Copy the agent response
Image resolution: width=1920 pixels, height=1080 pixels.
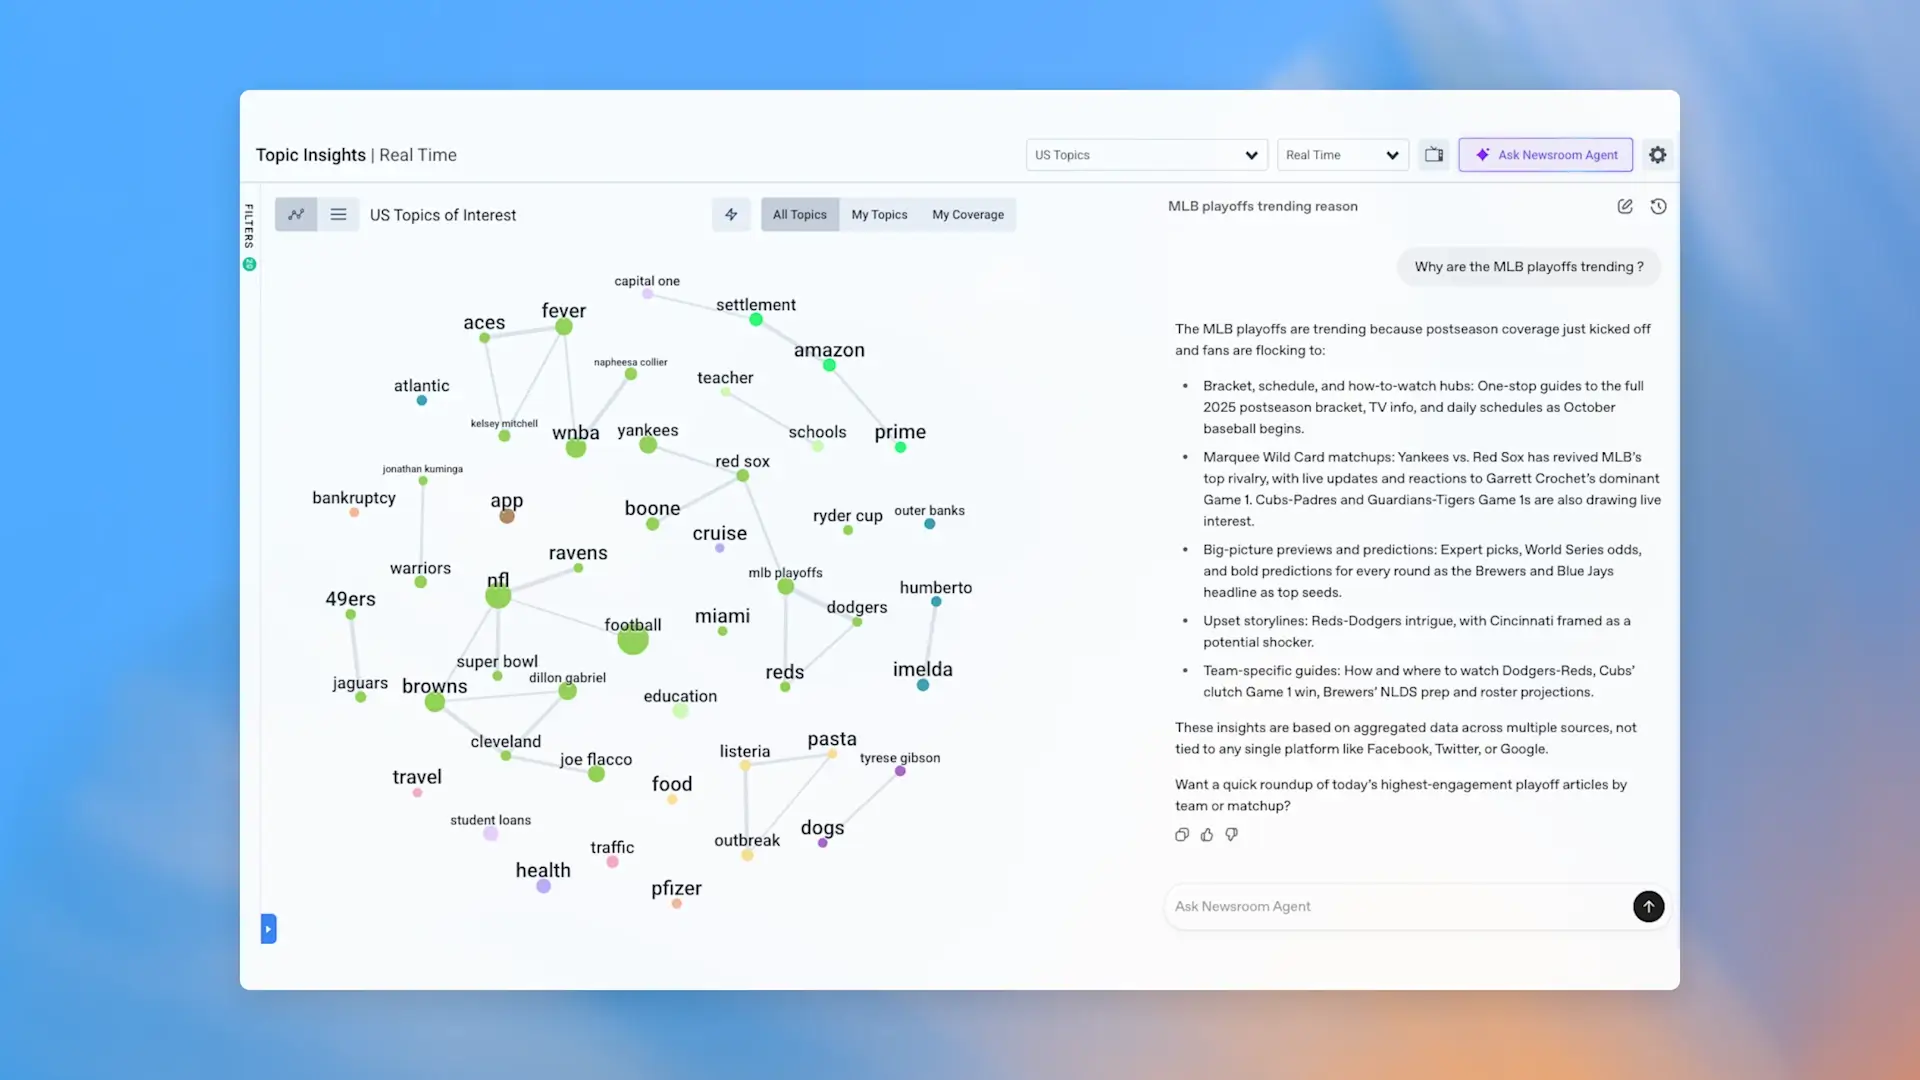tap(1182, 835)
